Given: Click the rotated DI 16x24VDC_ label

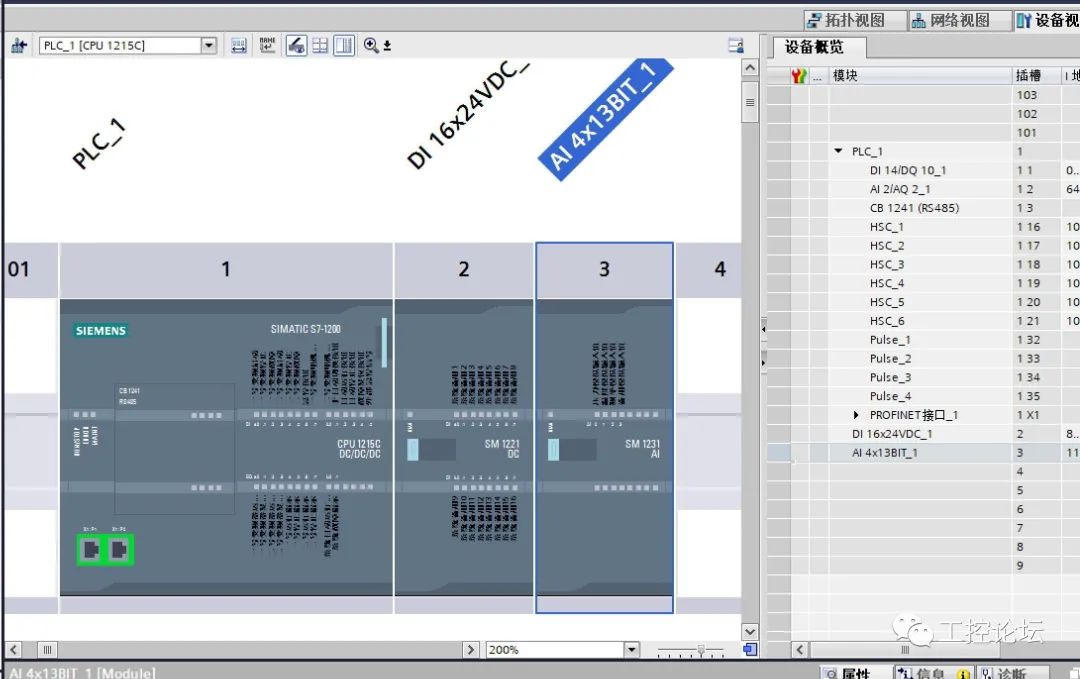Looking at the screenshot, I should click(x=468, y=114).
